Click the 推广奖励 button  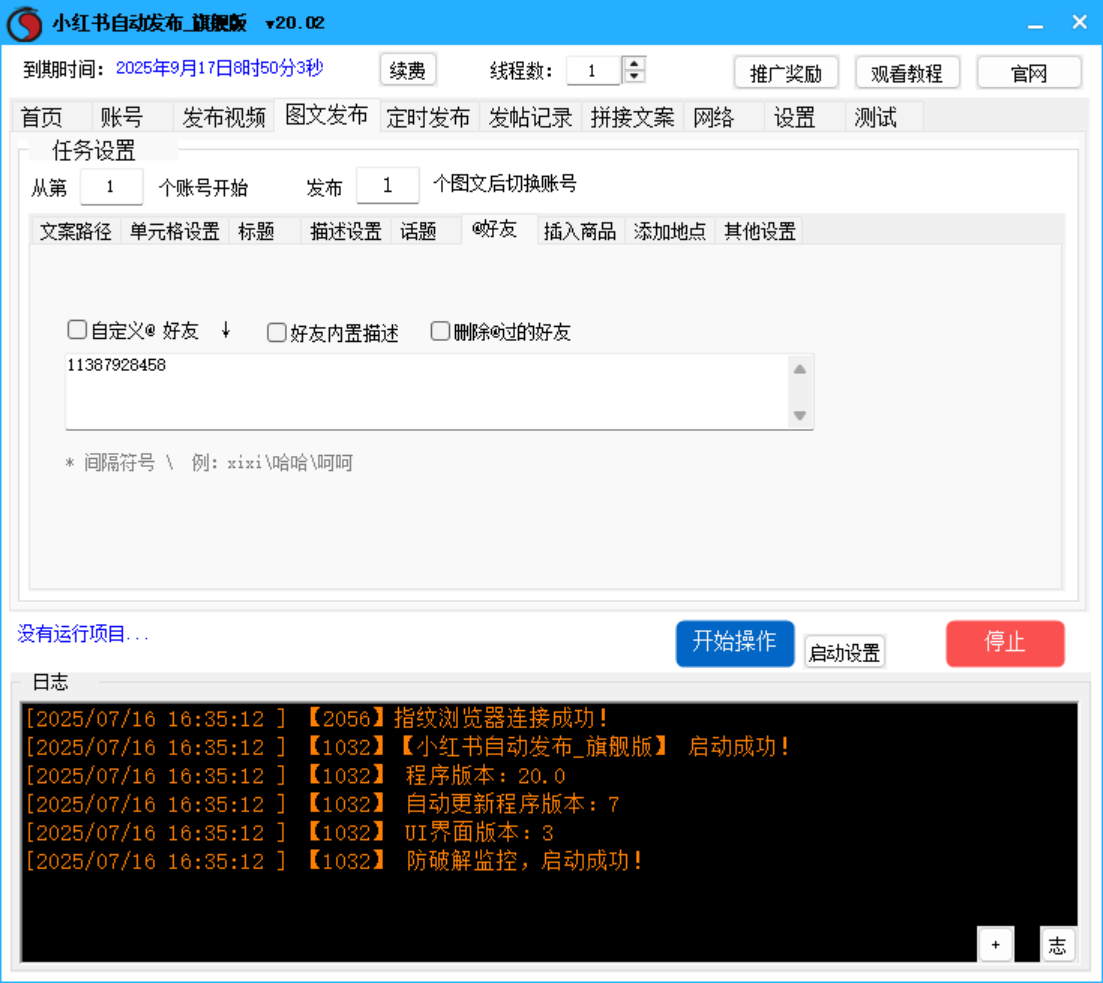(x=786, y=72)
